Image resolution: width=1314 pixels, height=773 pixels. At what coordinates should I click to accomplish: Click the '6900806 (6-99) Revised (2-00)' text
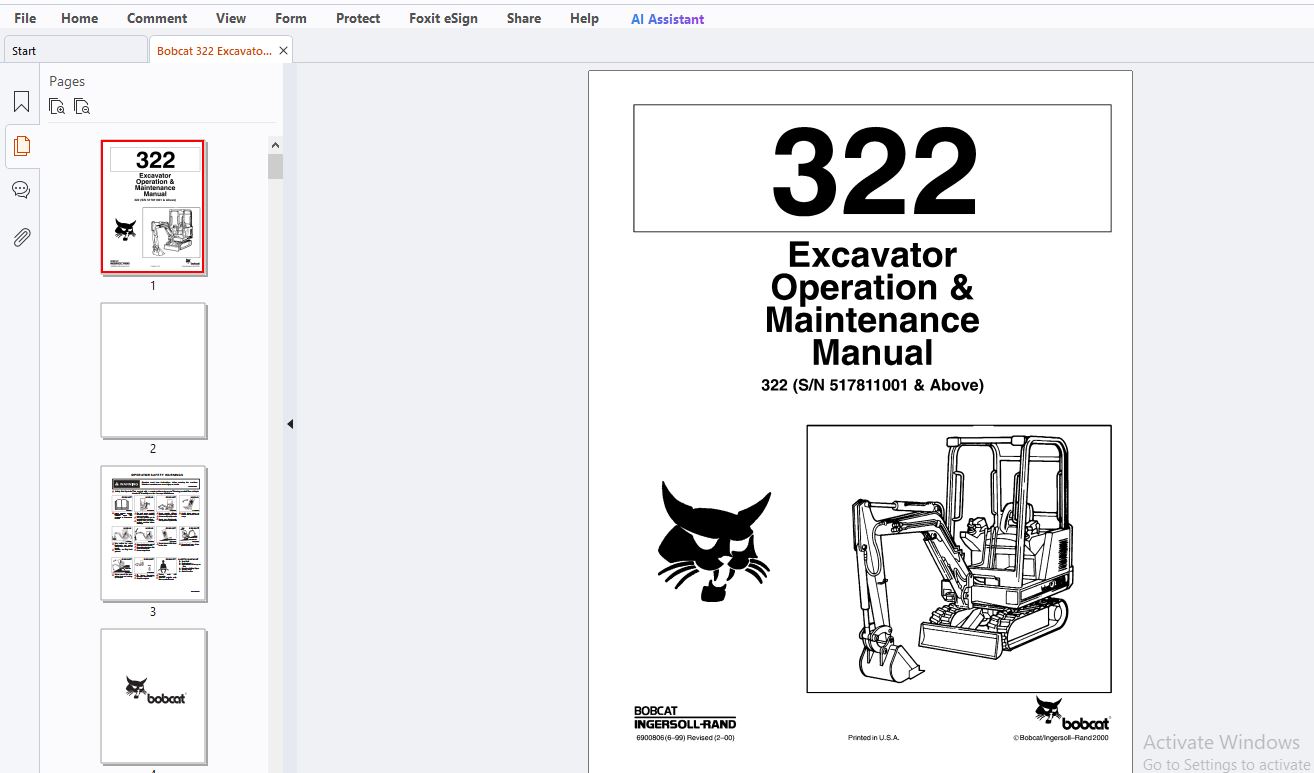(685, 738)
